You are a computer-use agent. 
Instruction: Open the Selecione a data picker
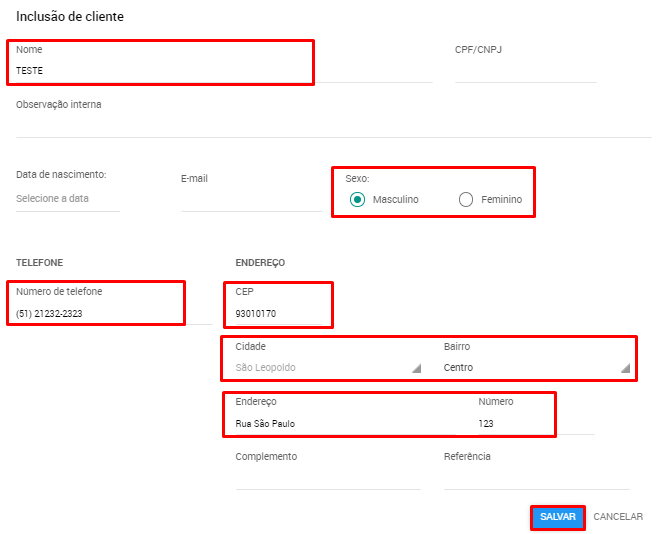(68, 199)
